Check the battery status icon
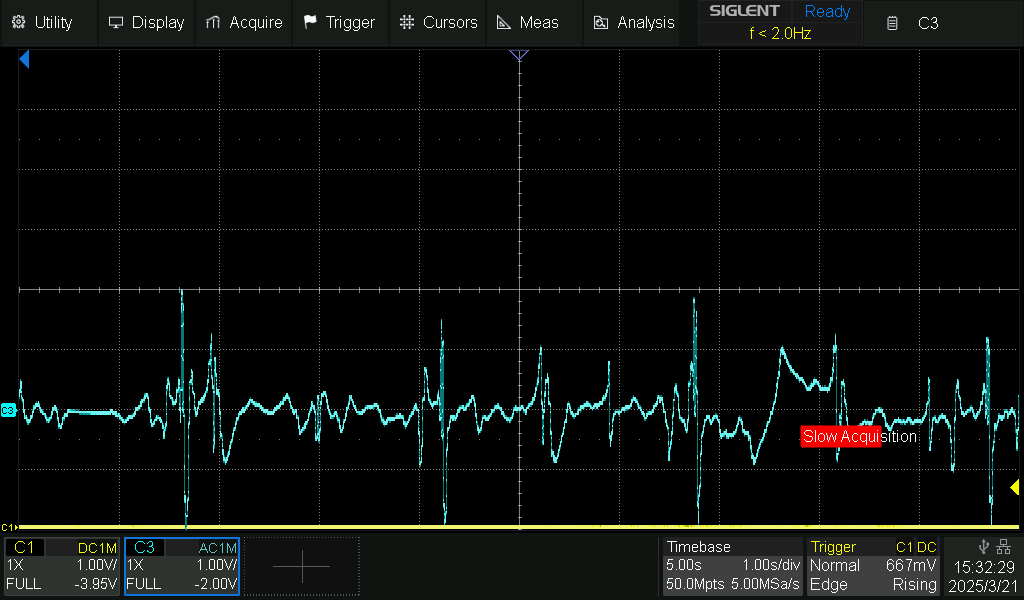Image resolution: width=1024 pixels, height=600 pixels. [891, 22]
